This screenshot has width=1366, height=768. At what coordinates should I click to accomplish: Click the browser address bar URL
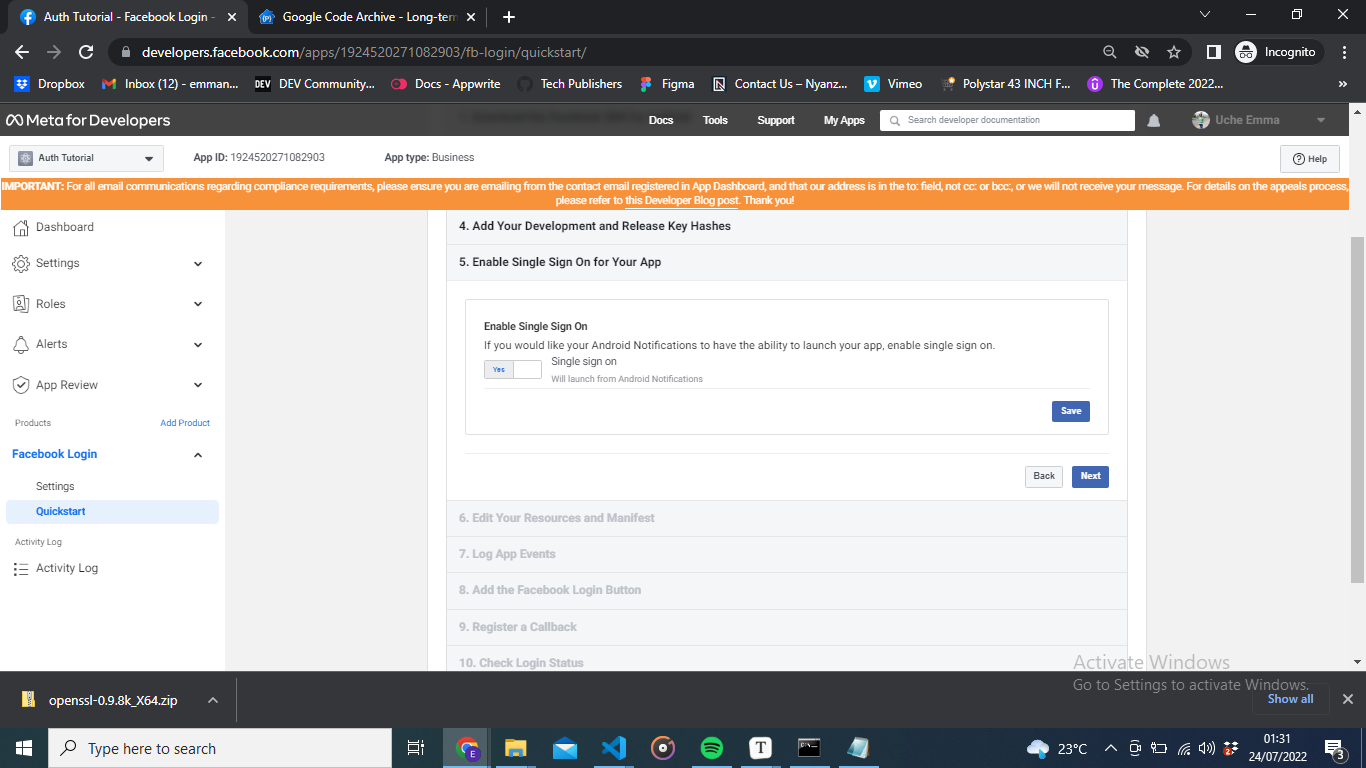point(363,52)
